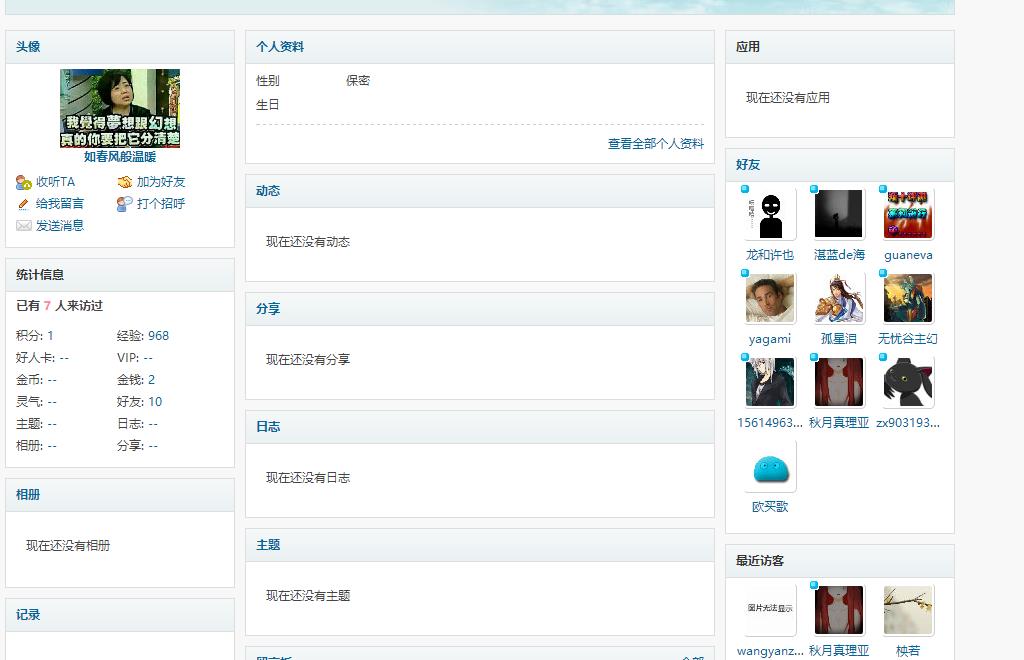Open 秋月真理亚 avatar in recent visitors
The height and width of the screenshot is (660, 1024).
[x=839, y=610]
